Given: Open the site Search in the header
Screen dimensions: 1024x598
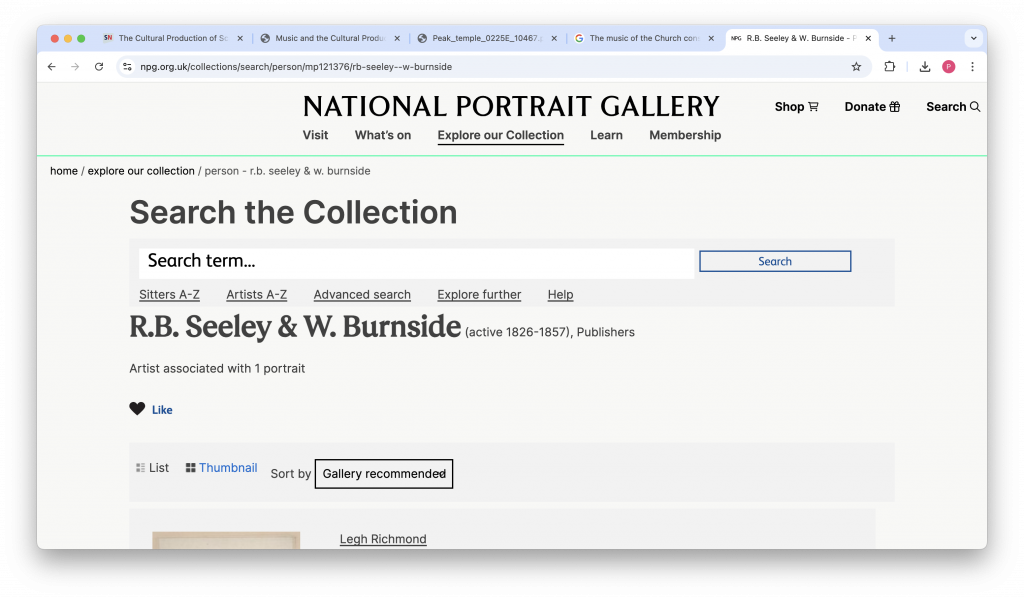Looking at the screenshot, I should click(x=953, y=106).
